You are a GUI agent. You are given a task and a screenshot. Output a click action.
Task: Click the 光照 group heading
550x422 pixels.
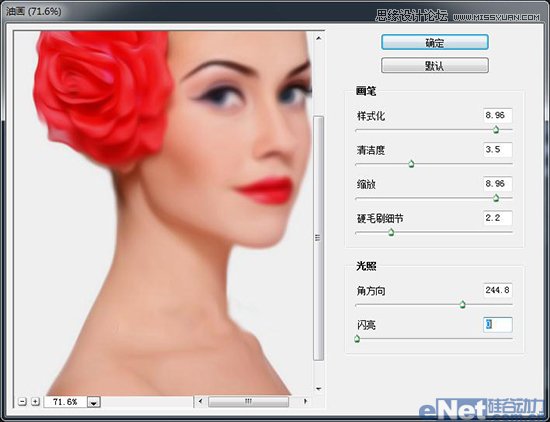point(366,266)
